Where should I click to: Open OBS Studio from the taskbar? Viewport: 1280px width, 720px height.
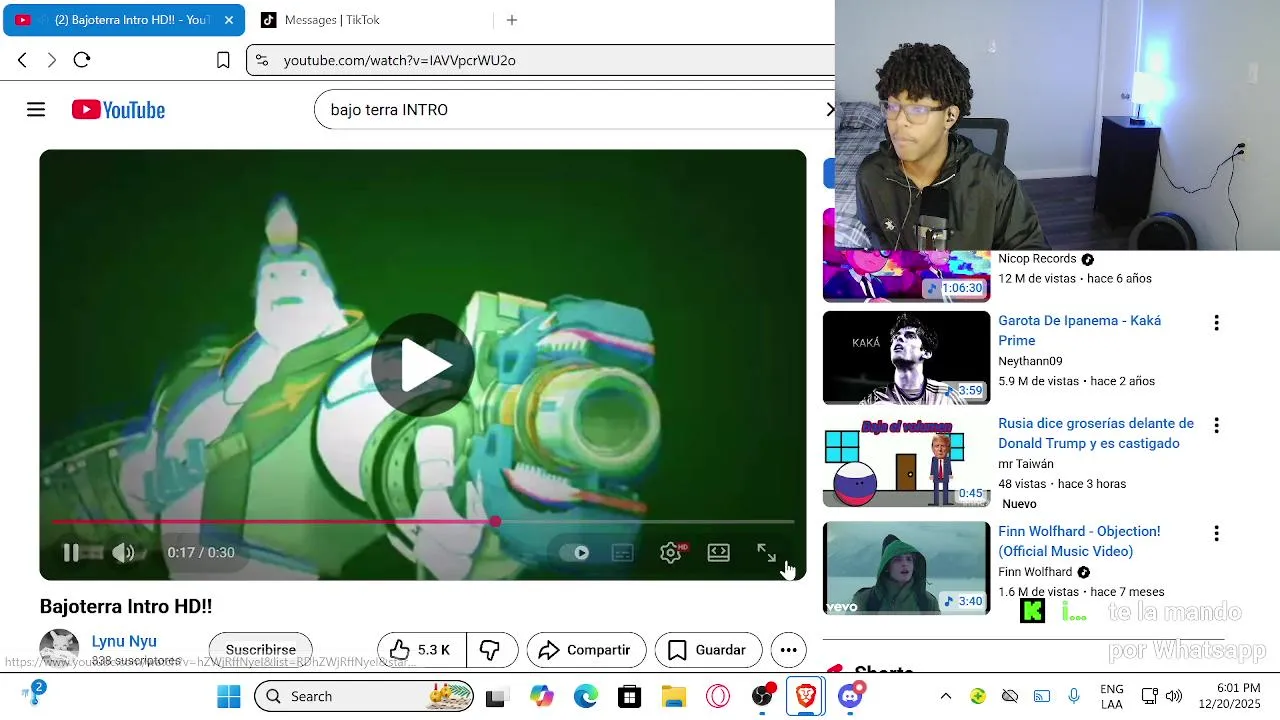(762, 697)
